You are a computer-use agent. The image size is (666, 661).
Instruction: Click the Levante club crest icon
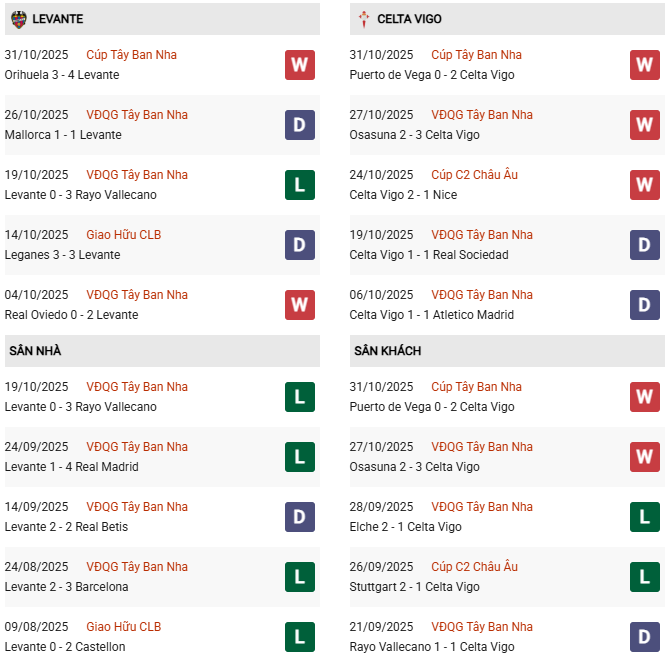click(19, 19)
